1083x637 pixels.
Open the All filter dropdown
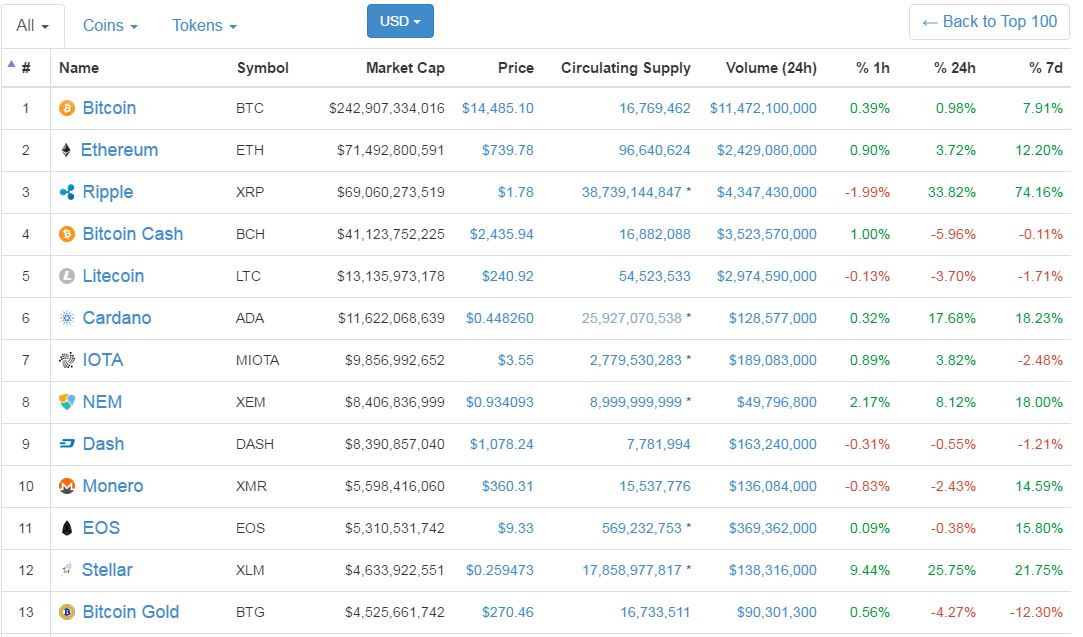tap(32, 26)
